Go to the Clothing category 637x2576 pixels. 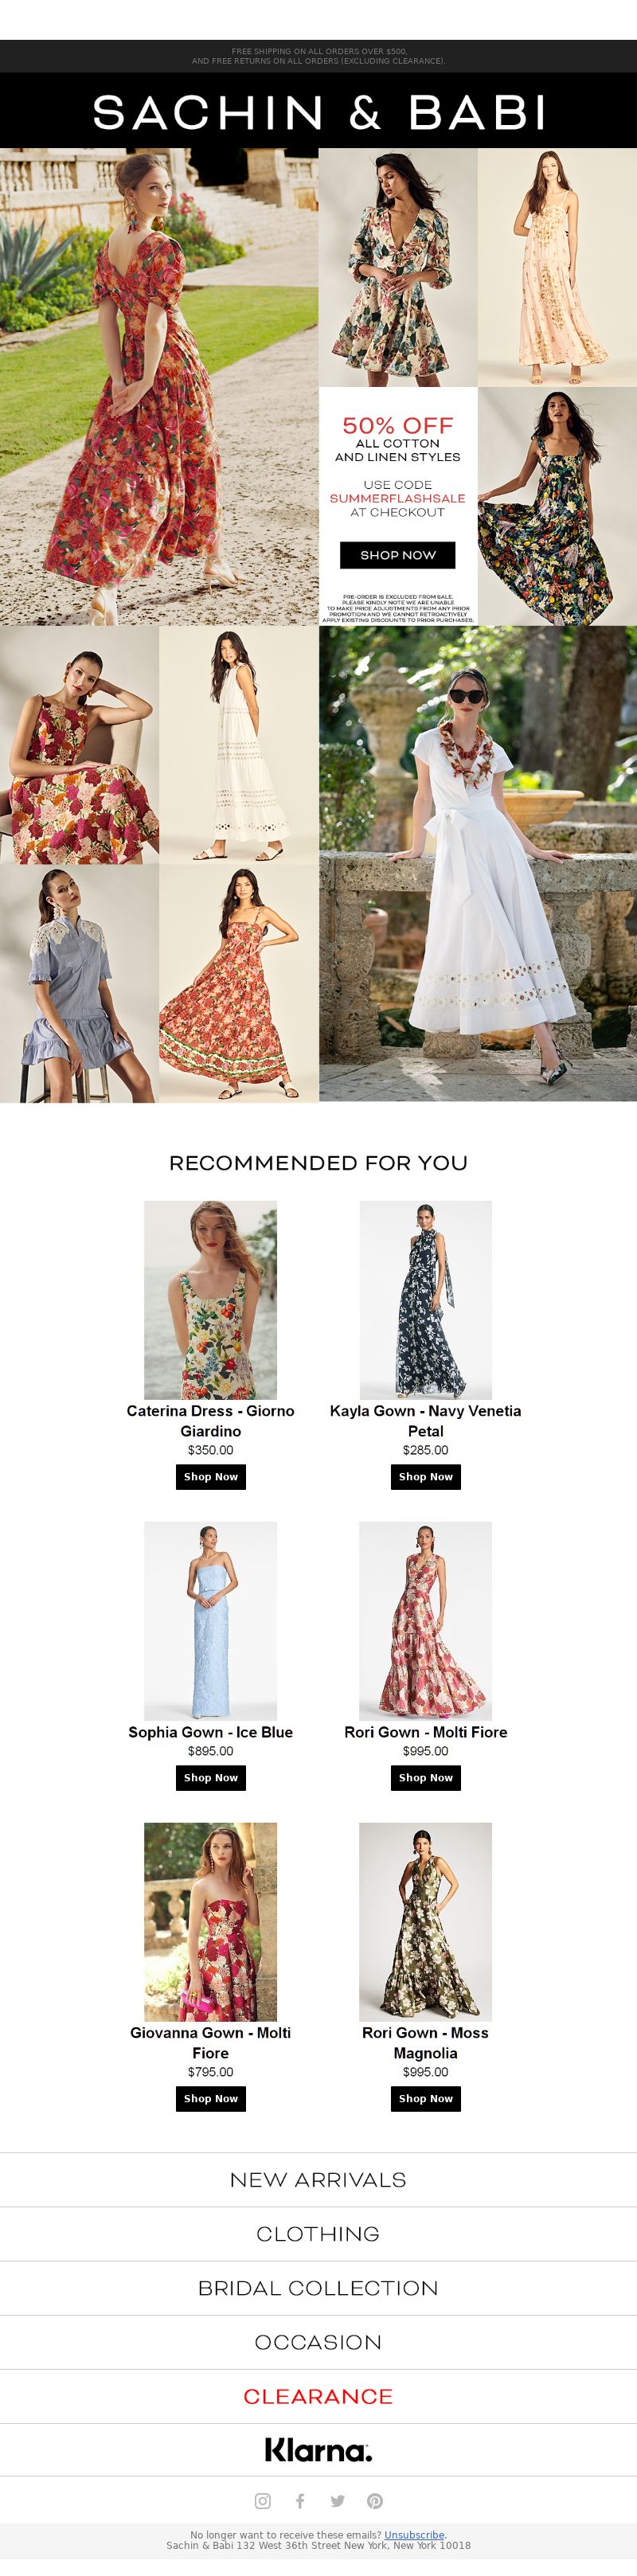pyautogui.click(x=318, y=2234)
